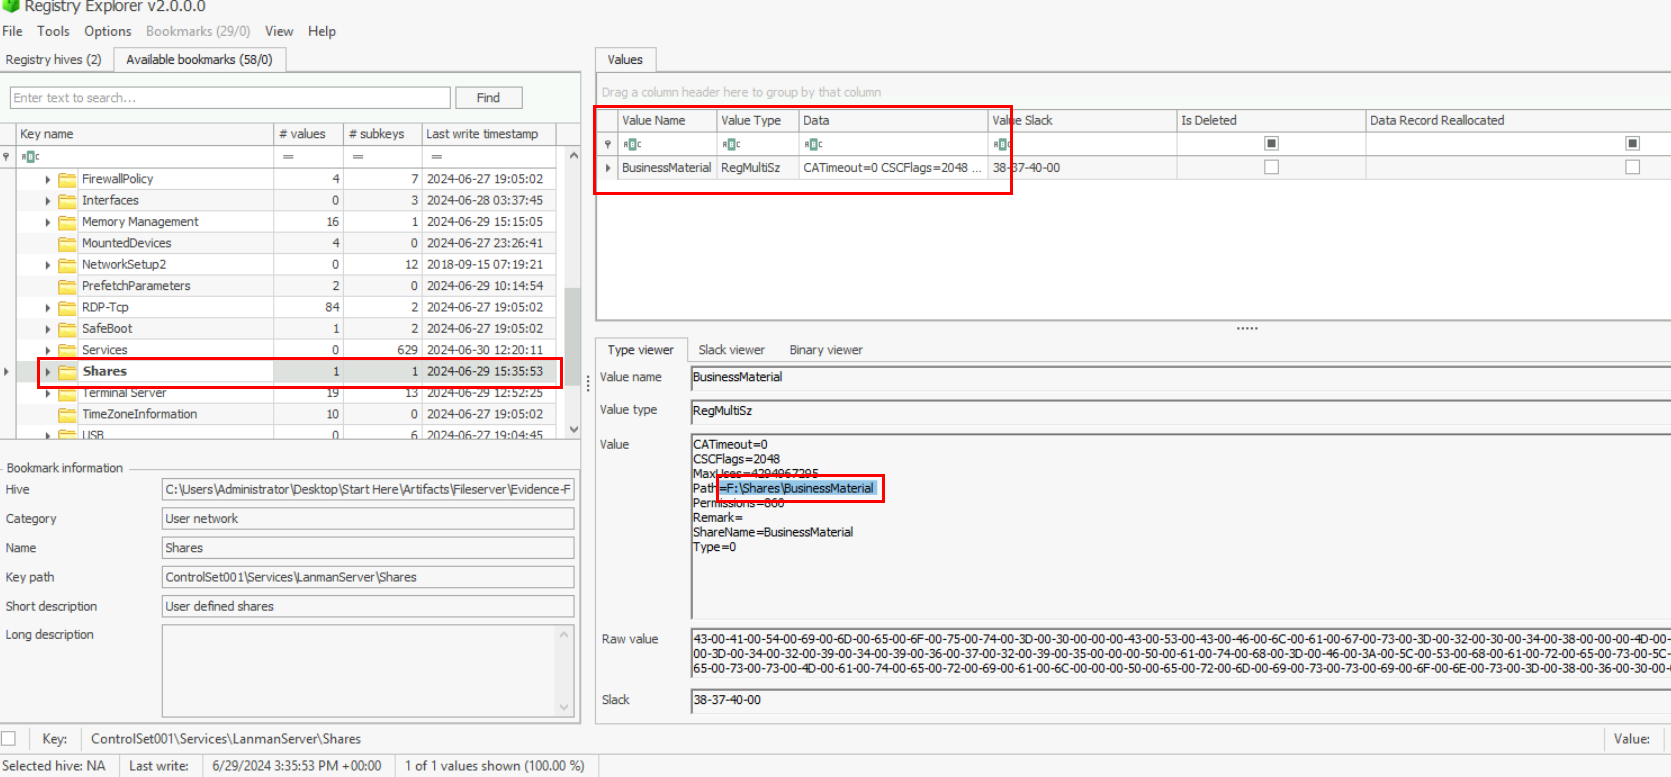Click the # values equals filter icon
Screen dimensions: 1671x777
coord(288,157)
